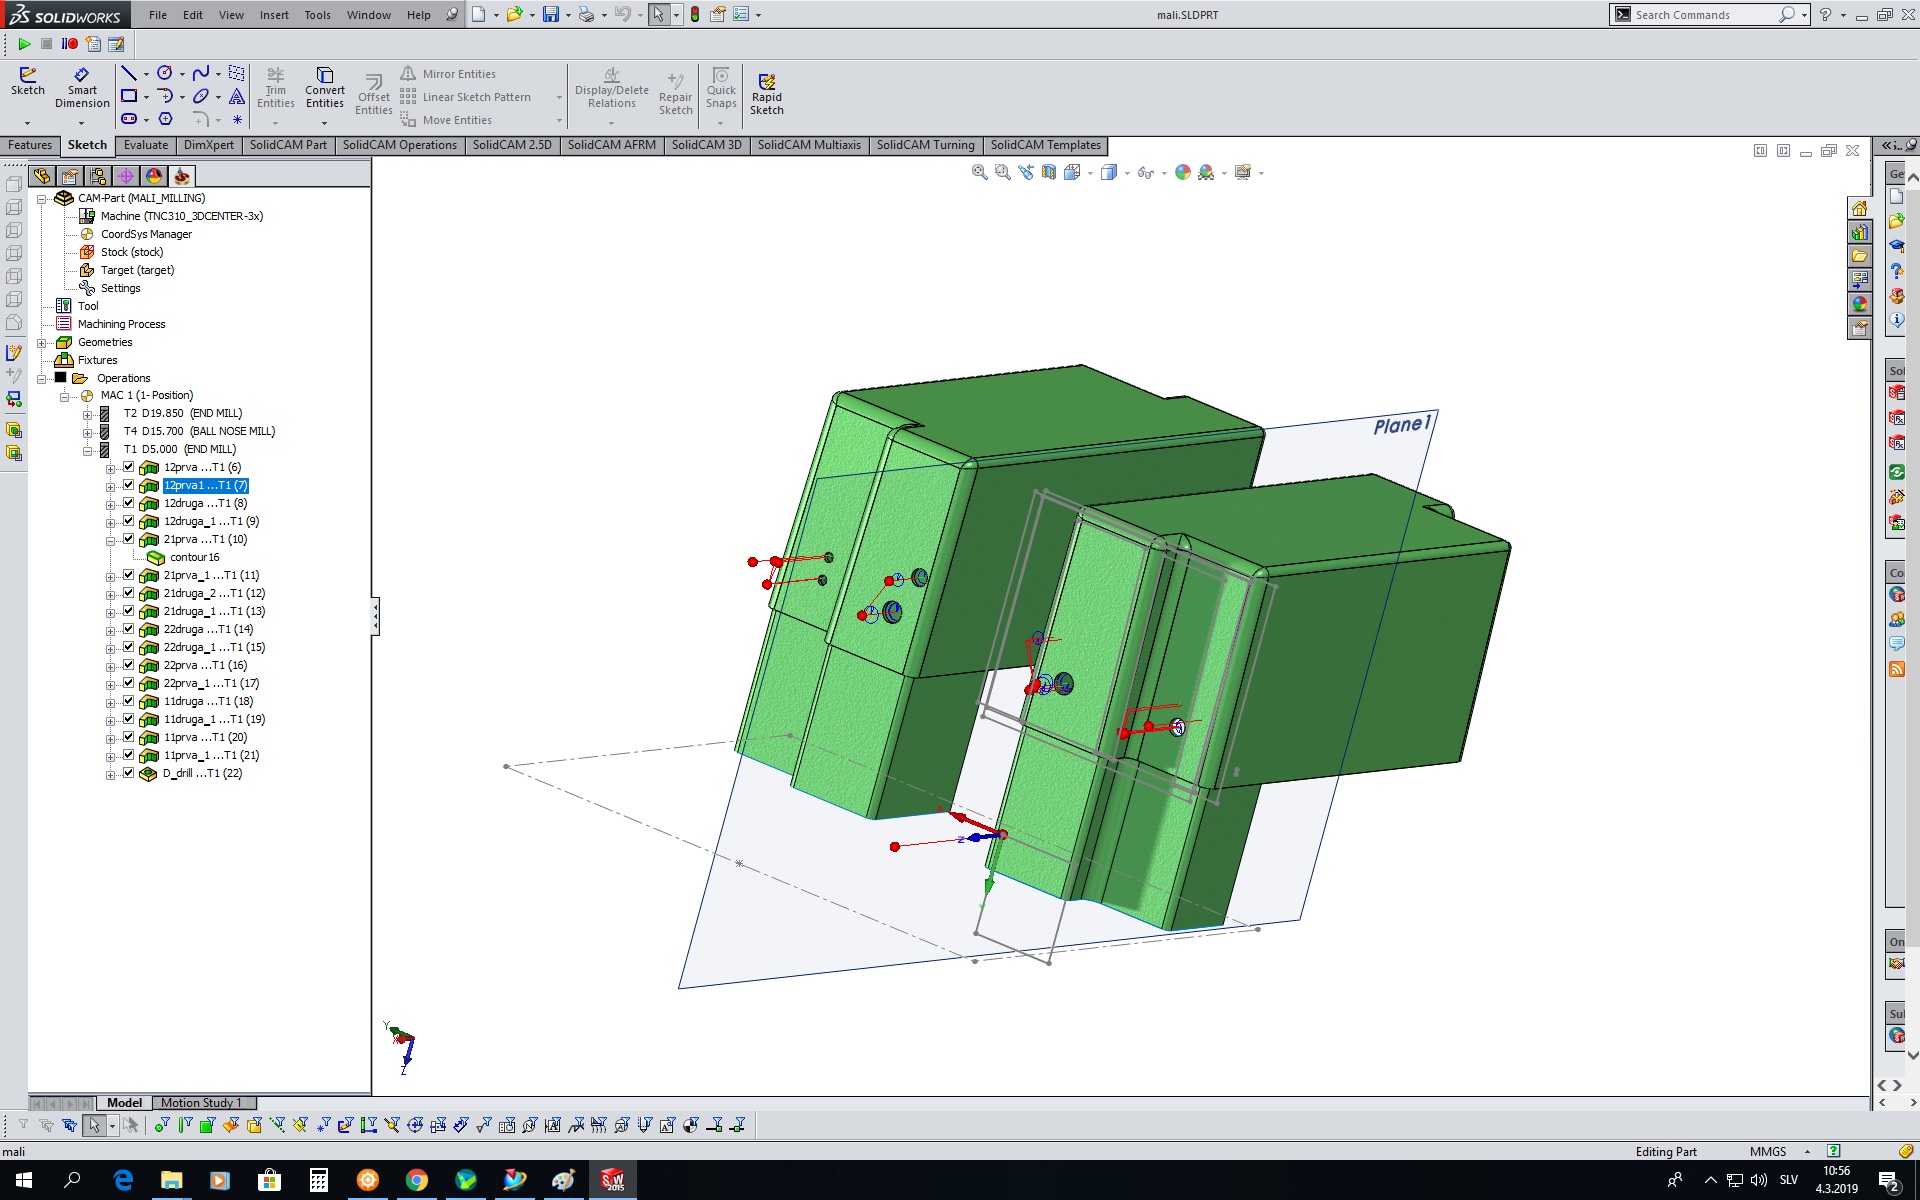This screenshot has width=1920, height=1200.
Task: Switch to the SolidCAM Operations tab
Action: 399,145
